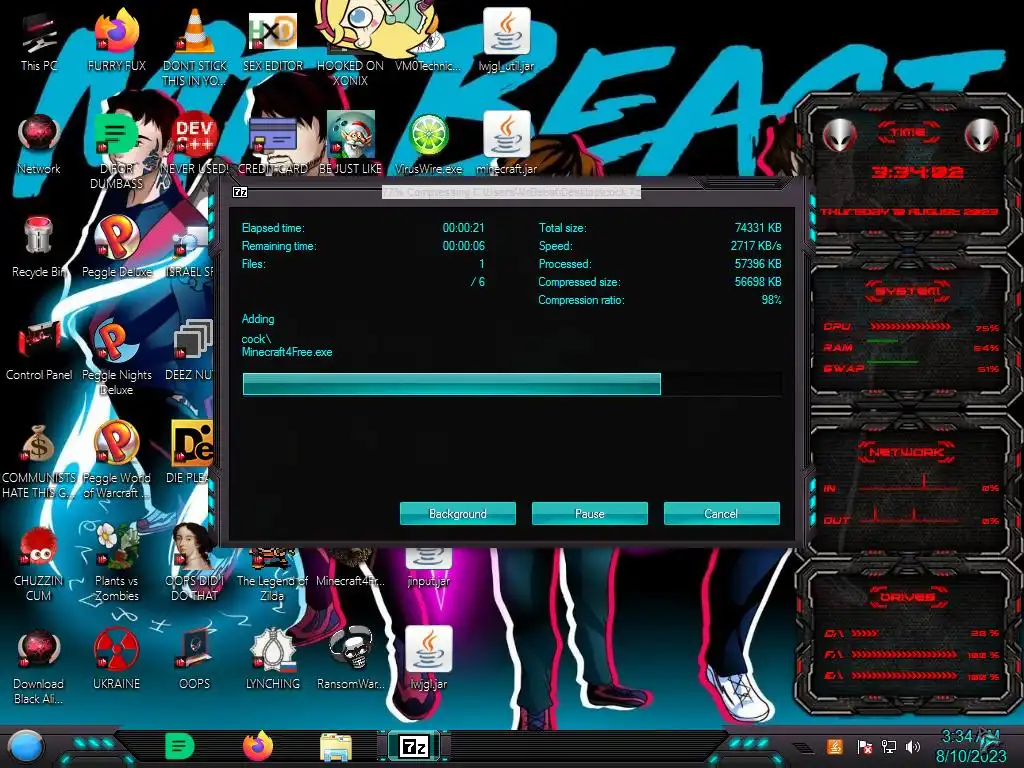Open the 'BE JUST LIKE' Santa icon
Screen dimensions: 1024x768
pos(351,144)
